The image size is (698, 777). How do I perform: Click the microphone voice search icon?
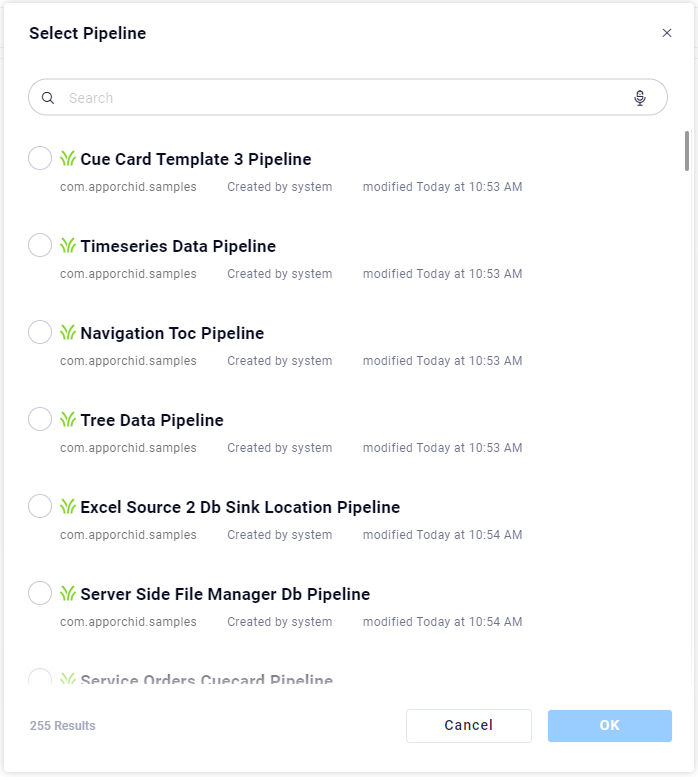640,98
